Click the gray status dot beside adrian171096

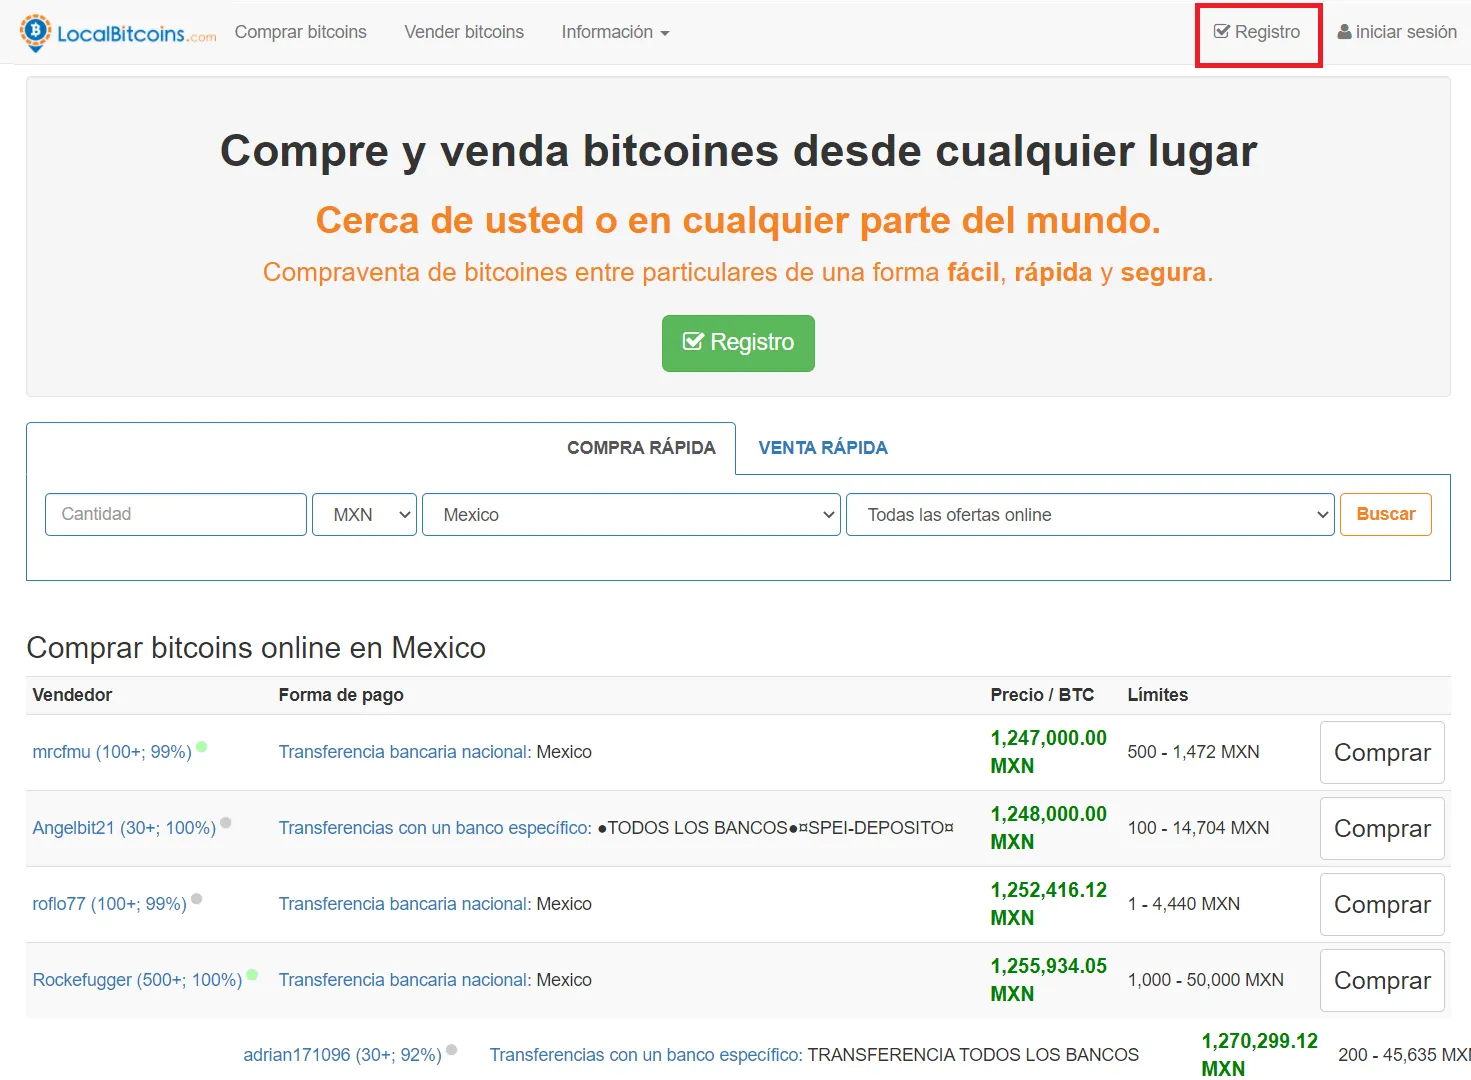pos(452,1049)
